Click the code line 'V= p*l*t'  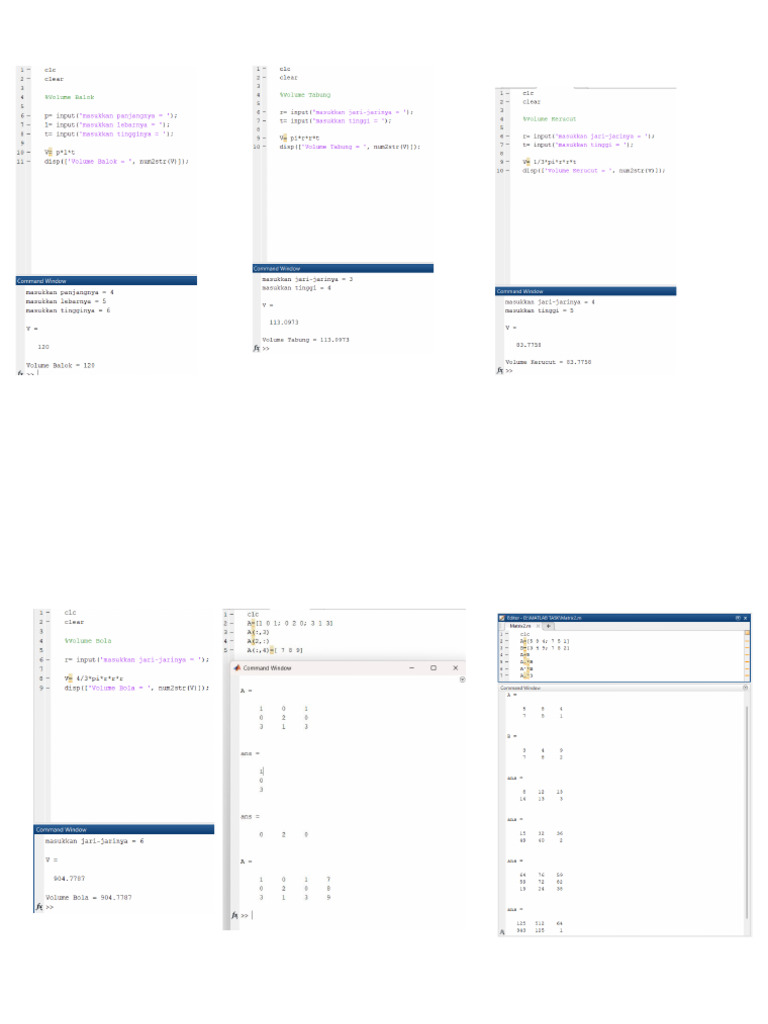pyautogui.click(x=59, y=152)
